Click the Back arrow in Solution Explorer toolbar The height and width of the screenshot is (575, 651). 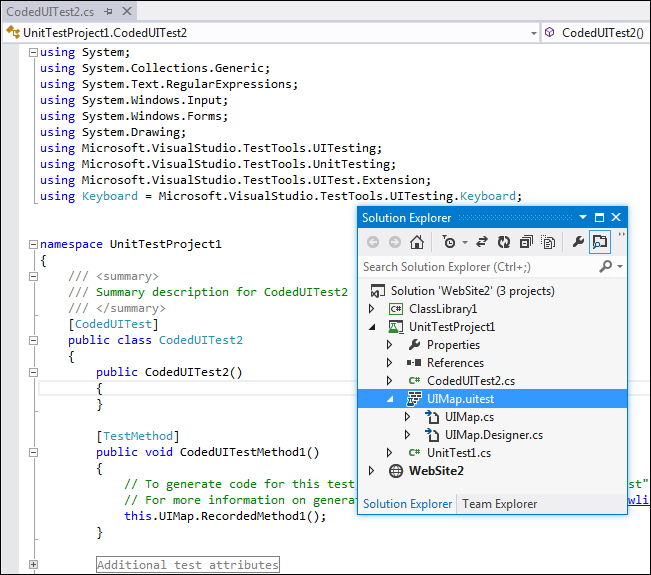(373, 242)
